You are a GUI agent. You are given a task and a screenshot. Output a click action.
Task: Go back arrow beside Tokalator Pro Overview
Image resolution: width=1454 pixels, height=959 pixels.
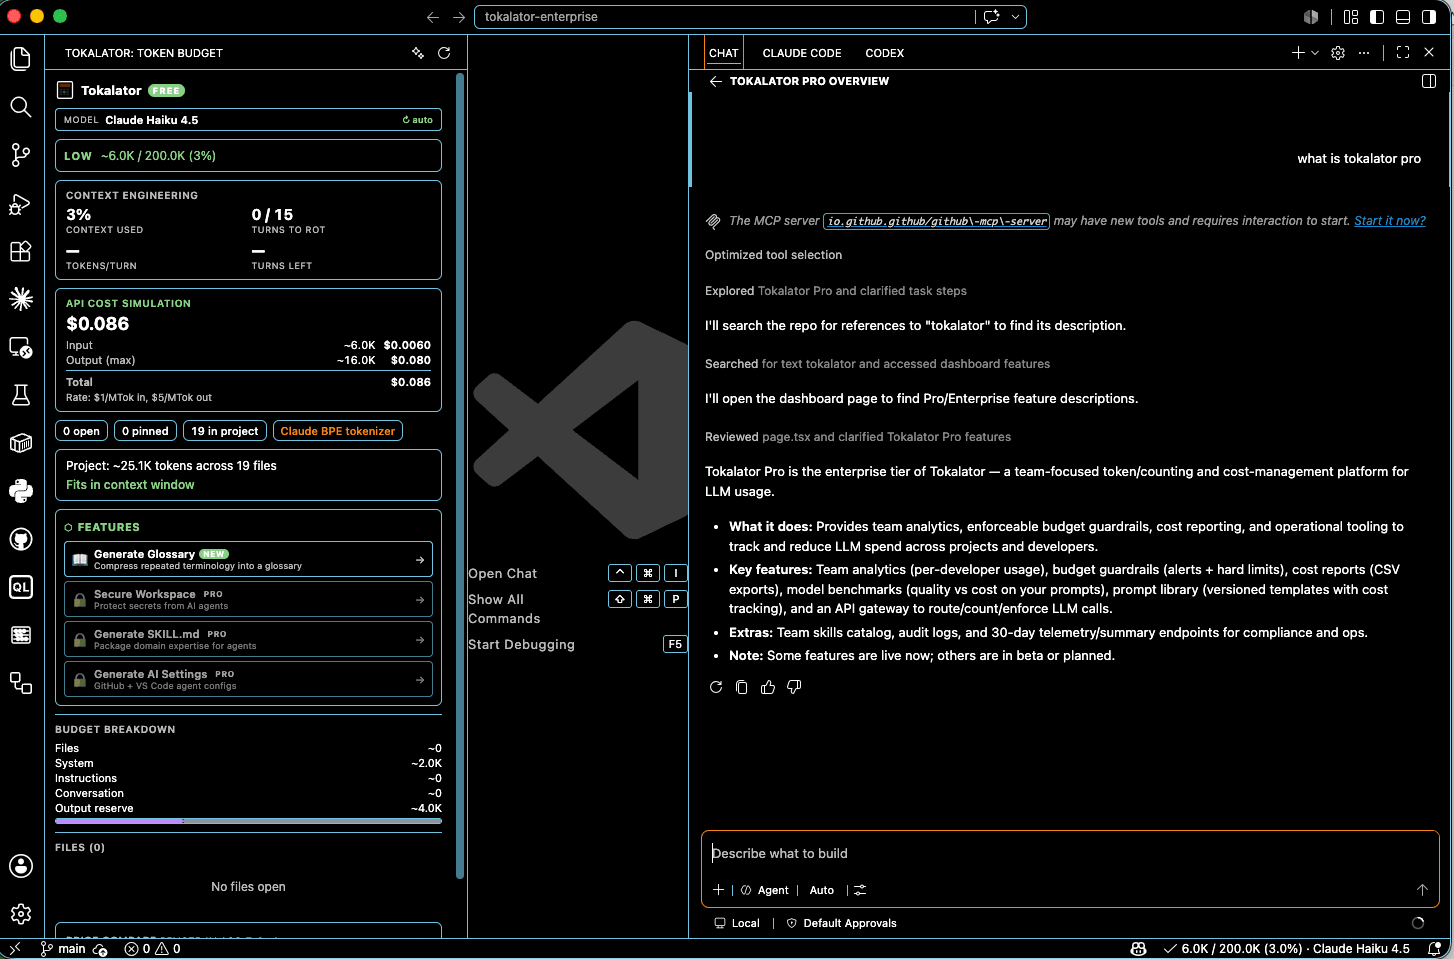click(x=716, y=81)
